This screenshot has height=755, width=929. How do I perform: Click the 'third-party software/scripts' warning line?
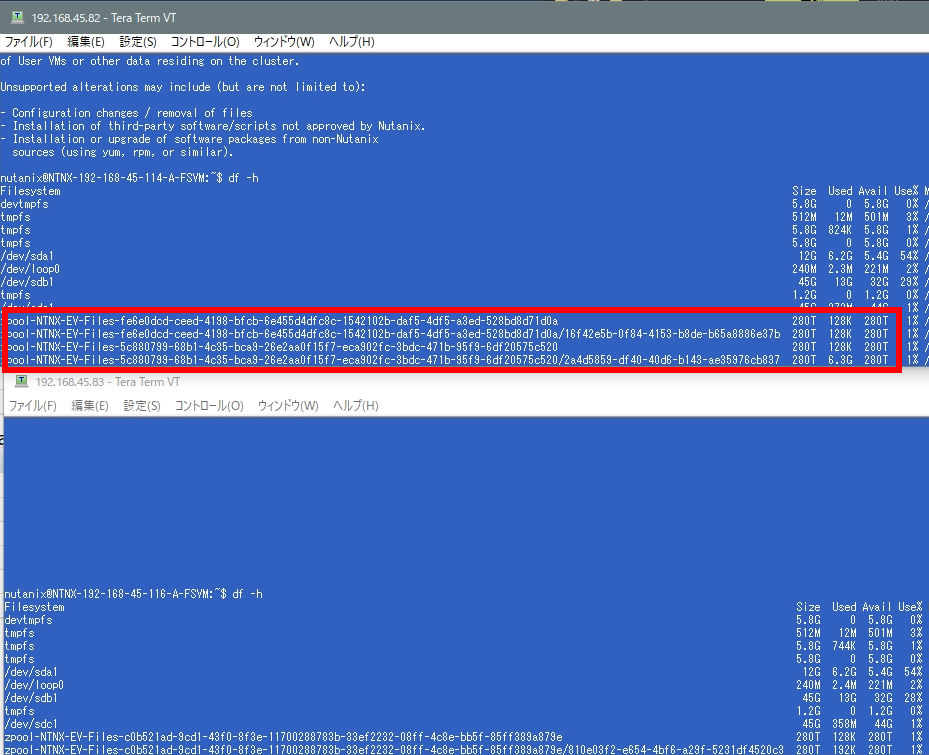(213, 126)
